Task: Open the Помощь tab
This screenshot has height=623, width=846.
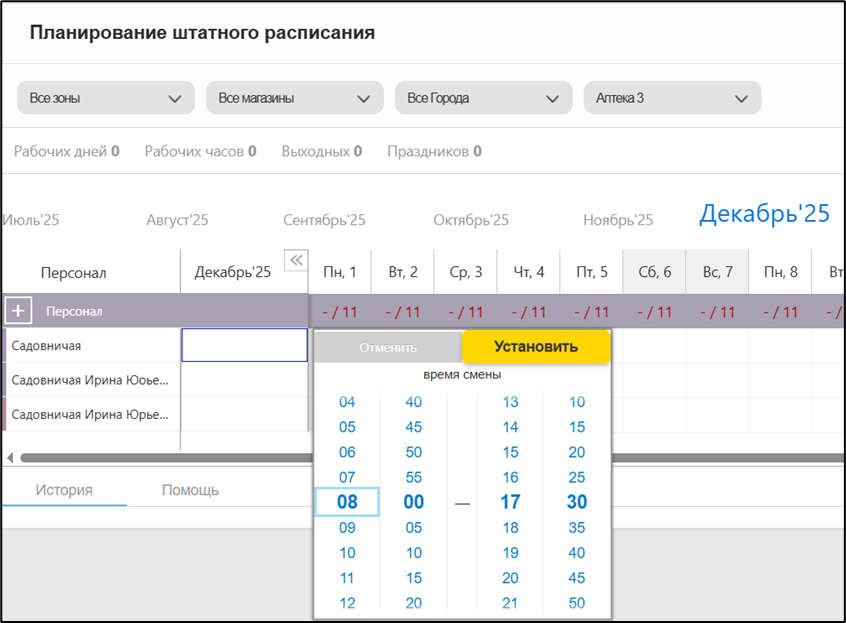Action: (x=190, y=490)
